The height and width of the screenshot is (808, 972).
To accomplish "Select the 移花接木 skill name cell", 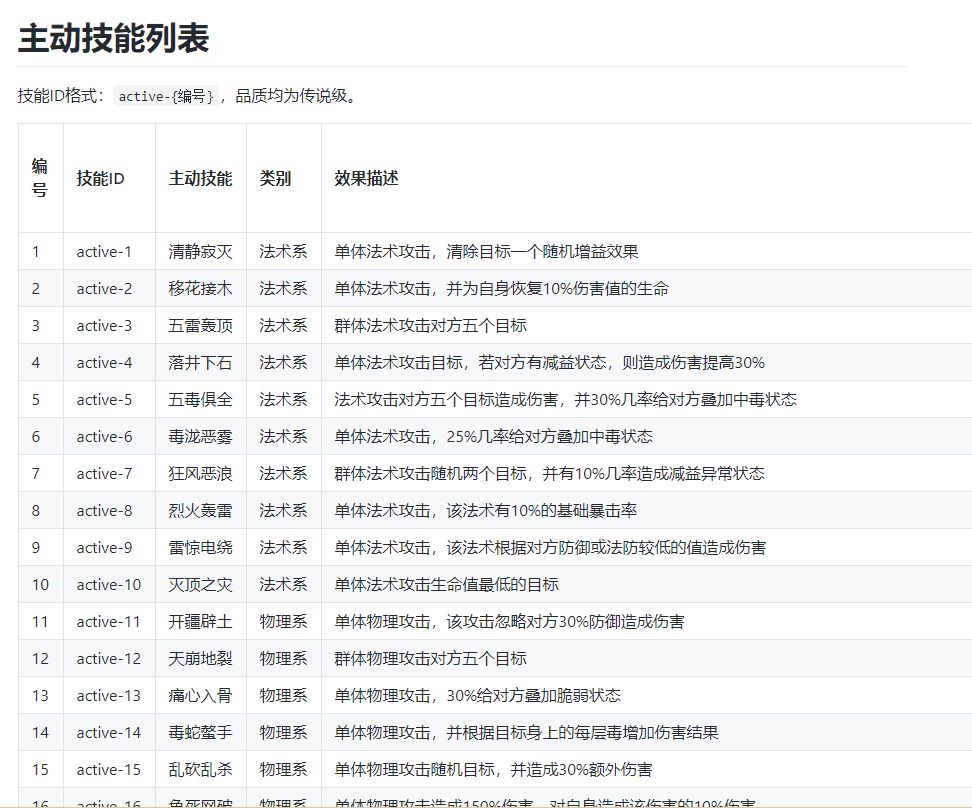I will (x=200, y=289).
